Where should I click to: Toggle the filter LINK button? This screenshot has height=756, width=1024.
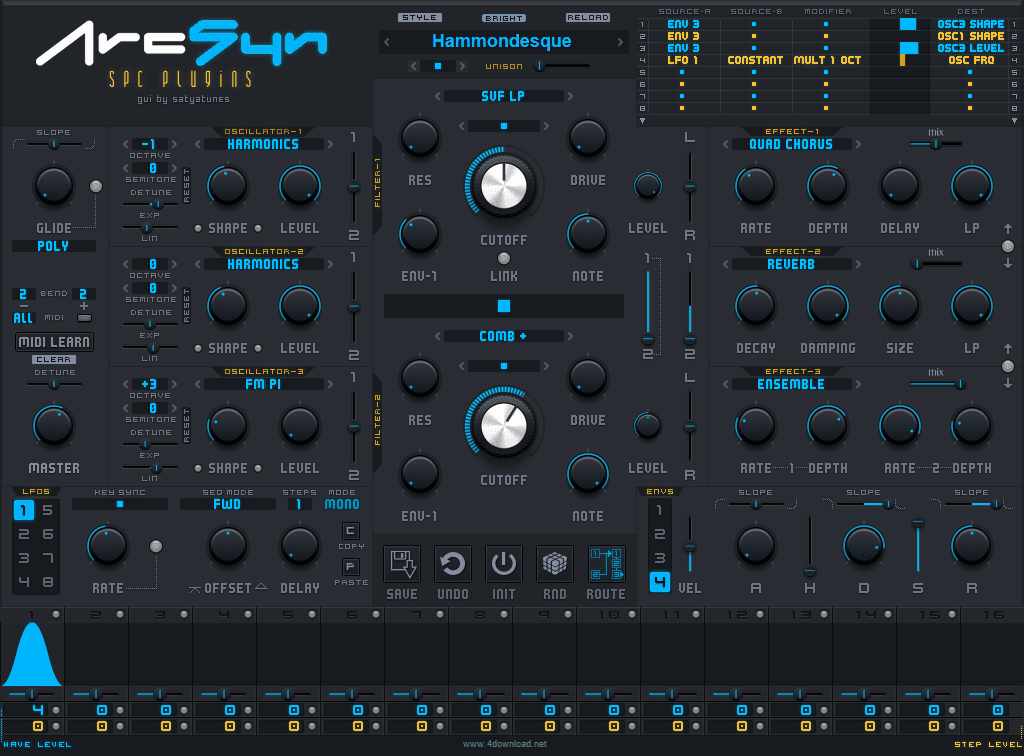(x=504, y=258)
